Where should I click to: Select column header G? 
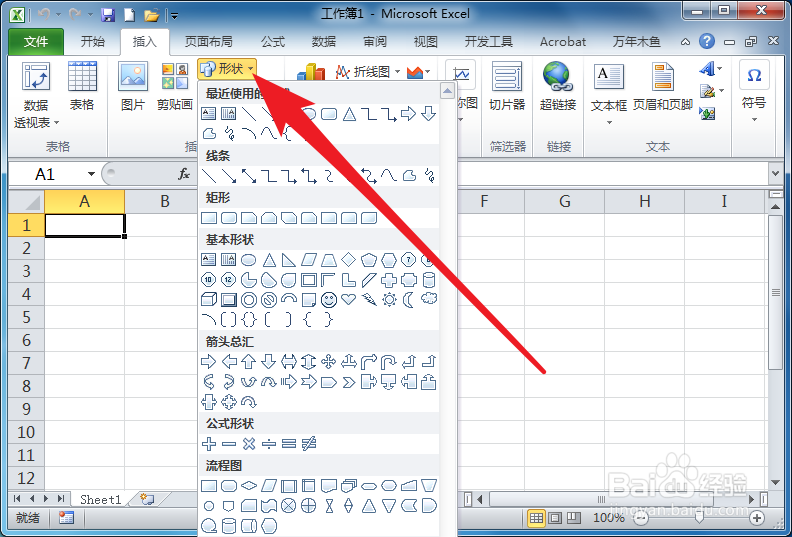tap(564, 202)
